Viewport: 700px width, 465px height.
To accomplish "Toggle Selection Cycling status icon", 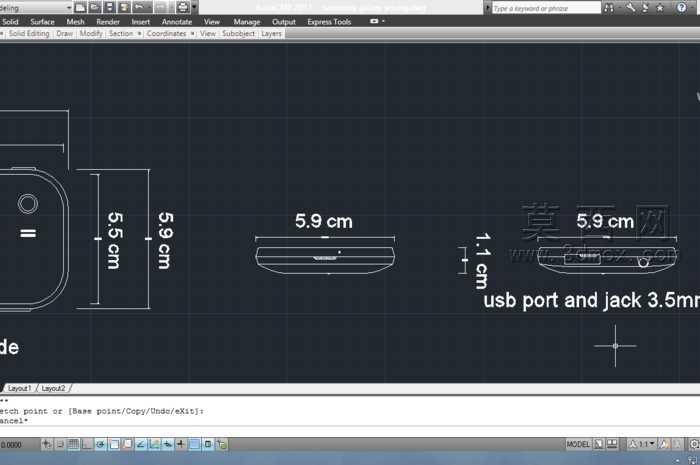I will (222, 444).
